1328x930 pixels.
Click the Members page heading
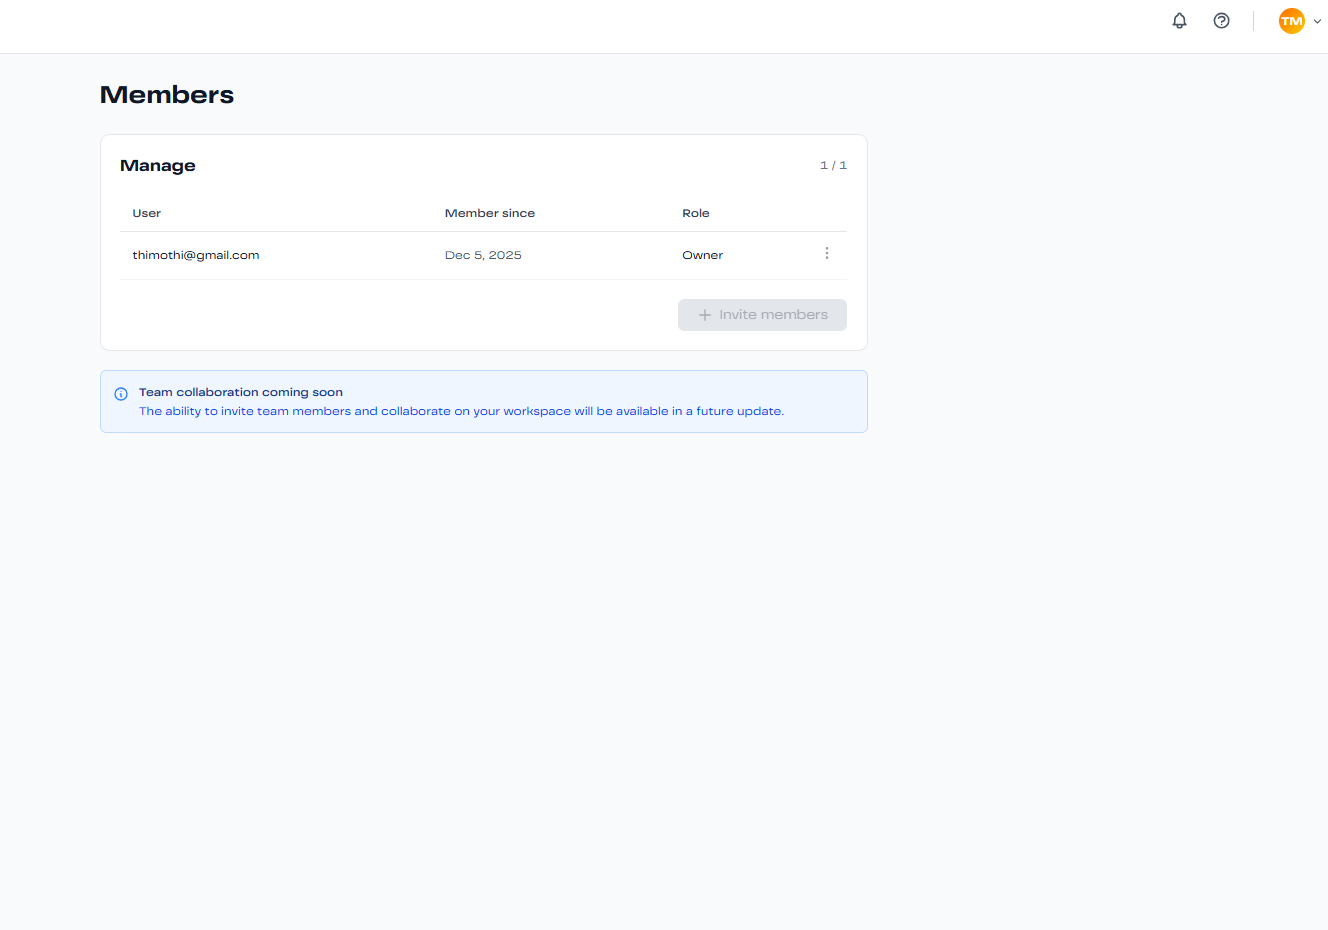click(x=167, y=95)
